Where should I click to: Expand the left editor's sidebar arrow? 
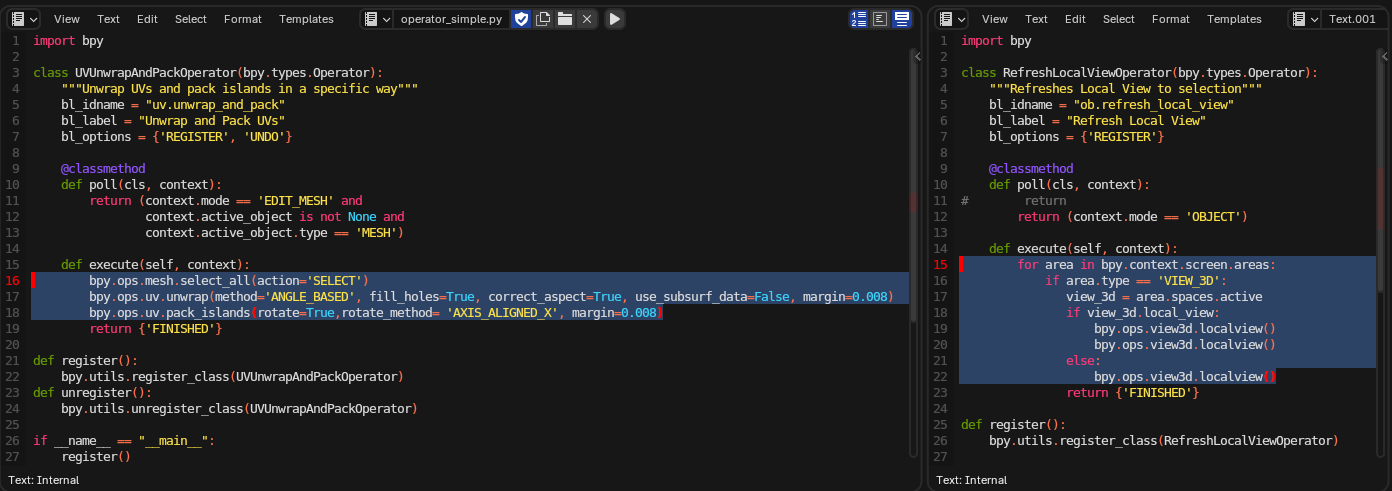917,58
